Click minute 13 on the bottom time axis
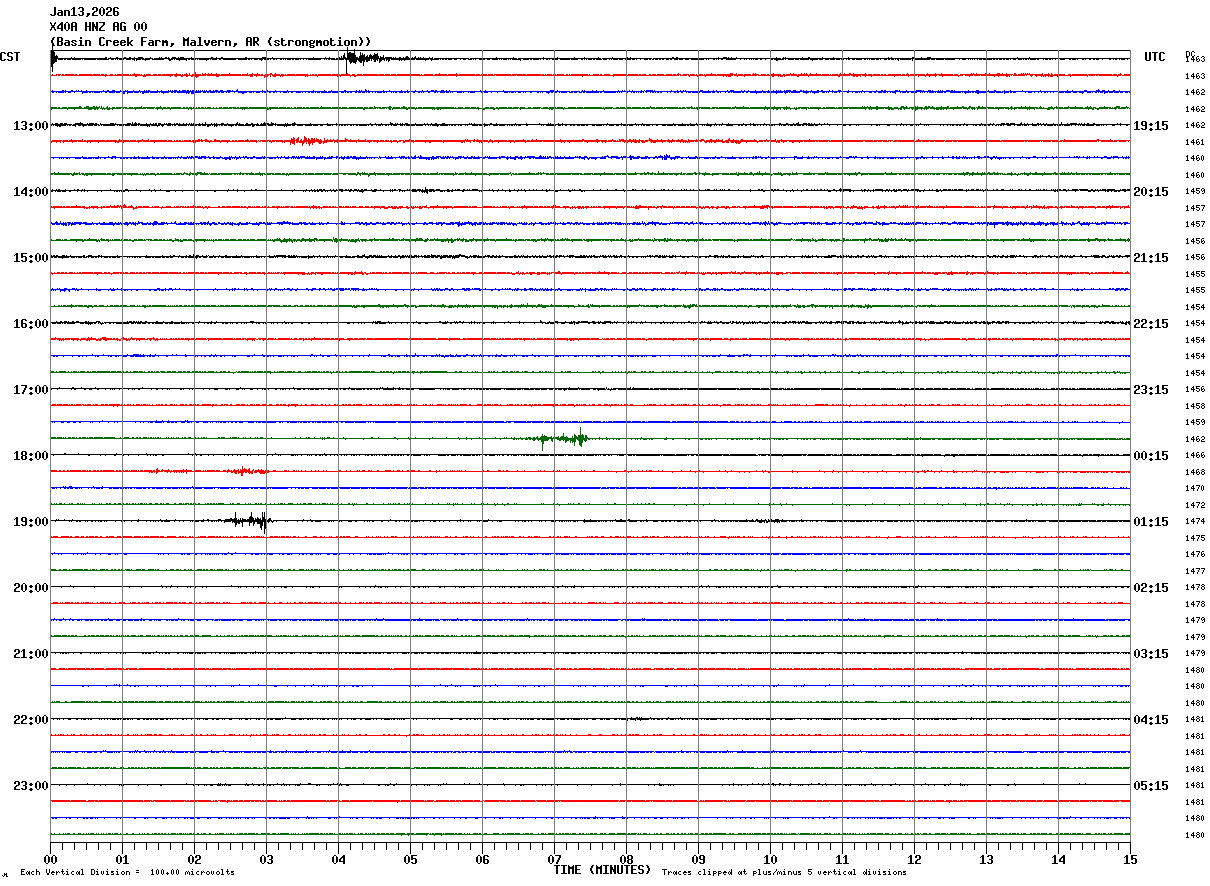The image size is (1210, 886). (x=986, y=859)
